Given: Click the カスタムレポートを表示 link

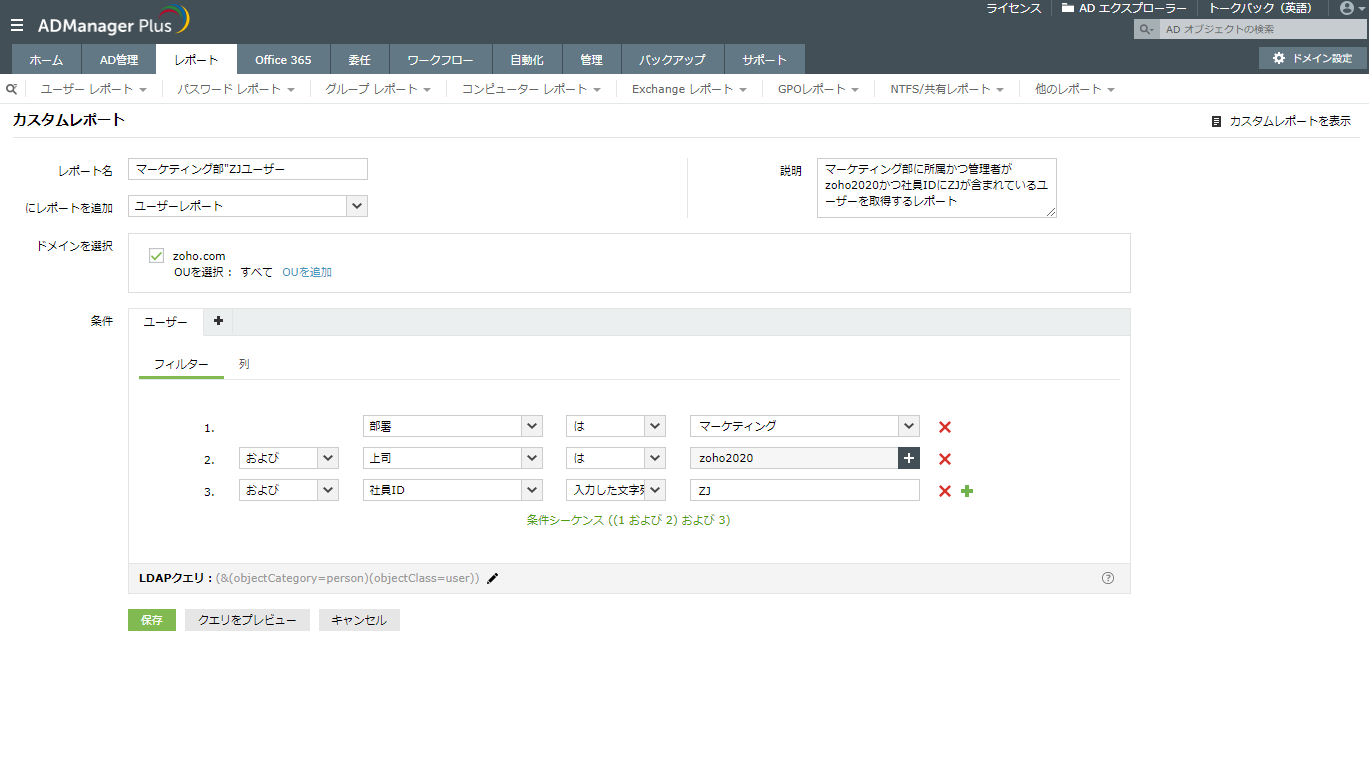Looking at the screenshot, I should point(1281,121).
